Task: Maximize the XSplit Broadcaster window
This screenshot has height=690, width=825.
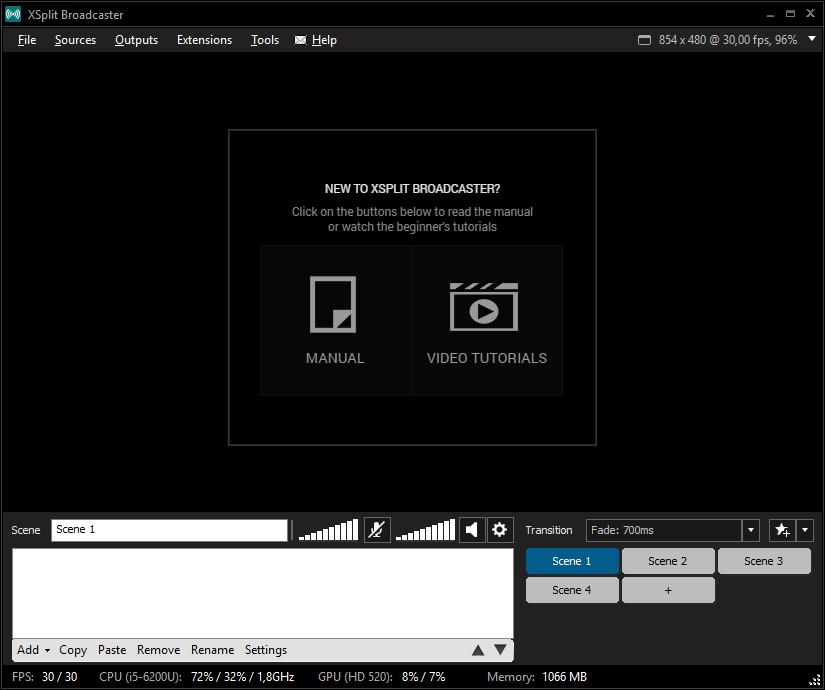Action: coord(790,14)
